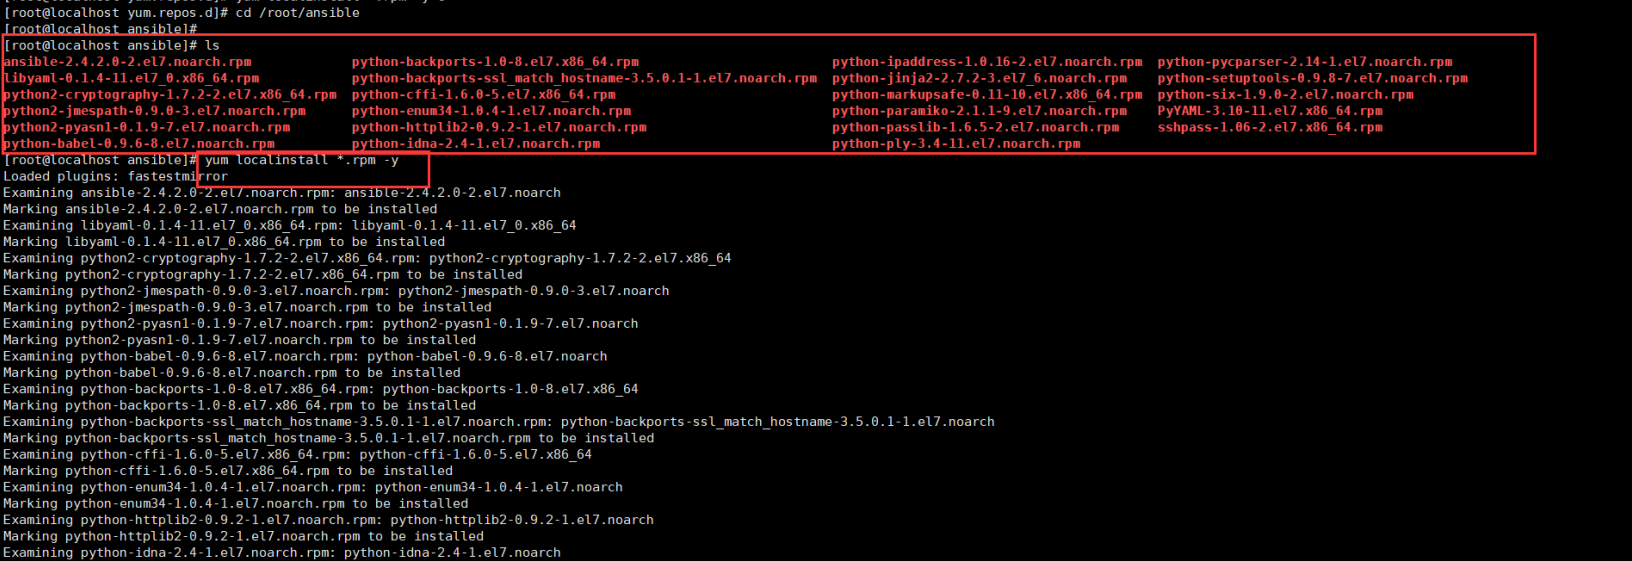The image size is (1632, 561).
Task: Select red python-backports-ssl_match_hostname file in ls listing
Action: pyautogui.click(x=584, y=78)
